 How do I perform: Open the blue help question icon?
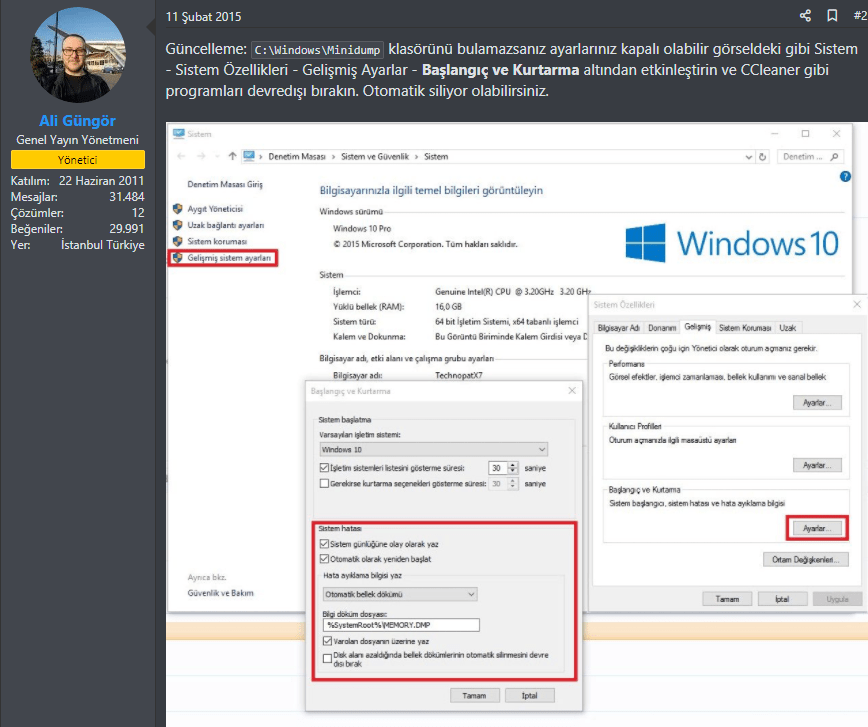point(845,177)
